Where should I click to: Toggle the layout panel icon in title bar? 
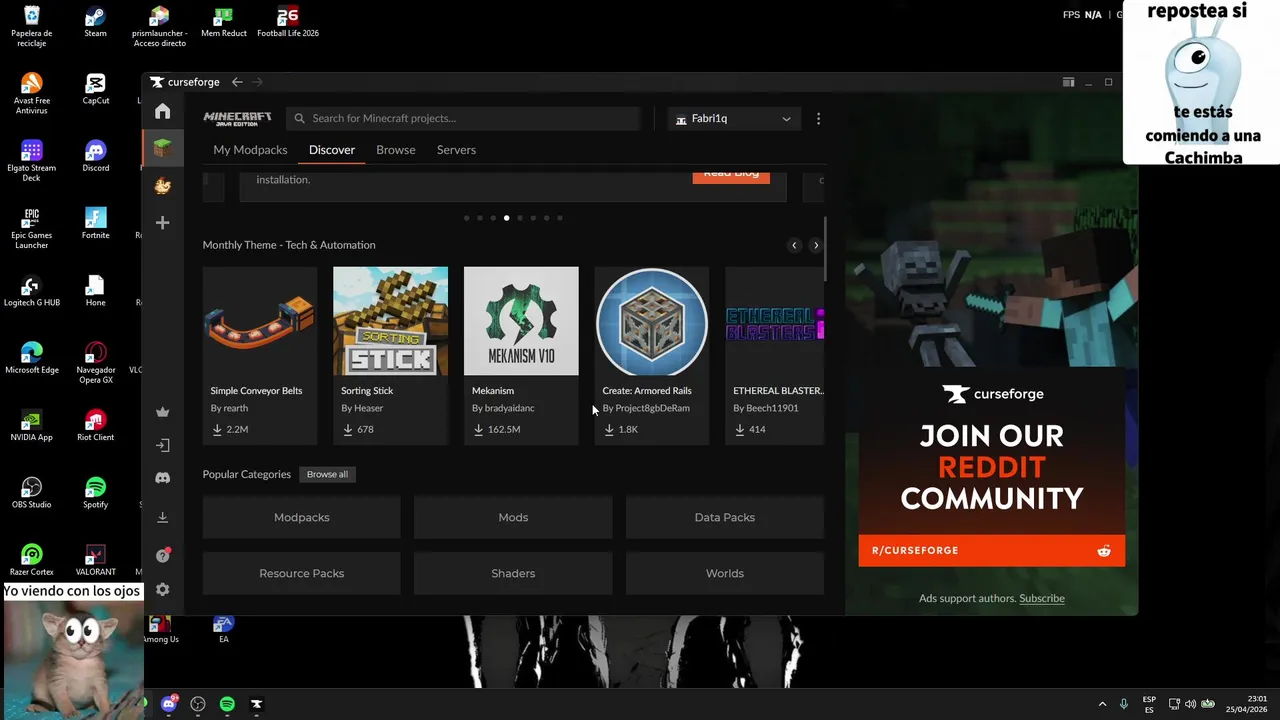(x=1068, y=82)
